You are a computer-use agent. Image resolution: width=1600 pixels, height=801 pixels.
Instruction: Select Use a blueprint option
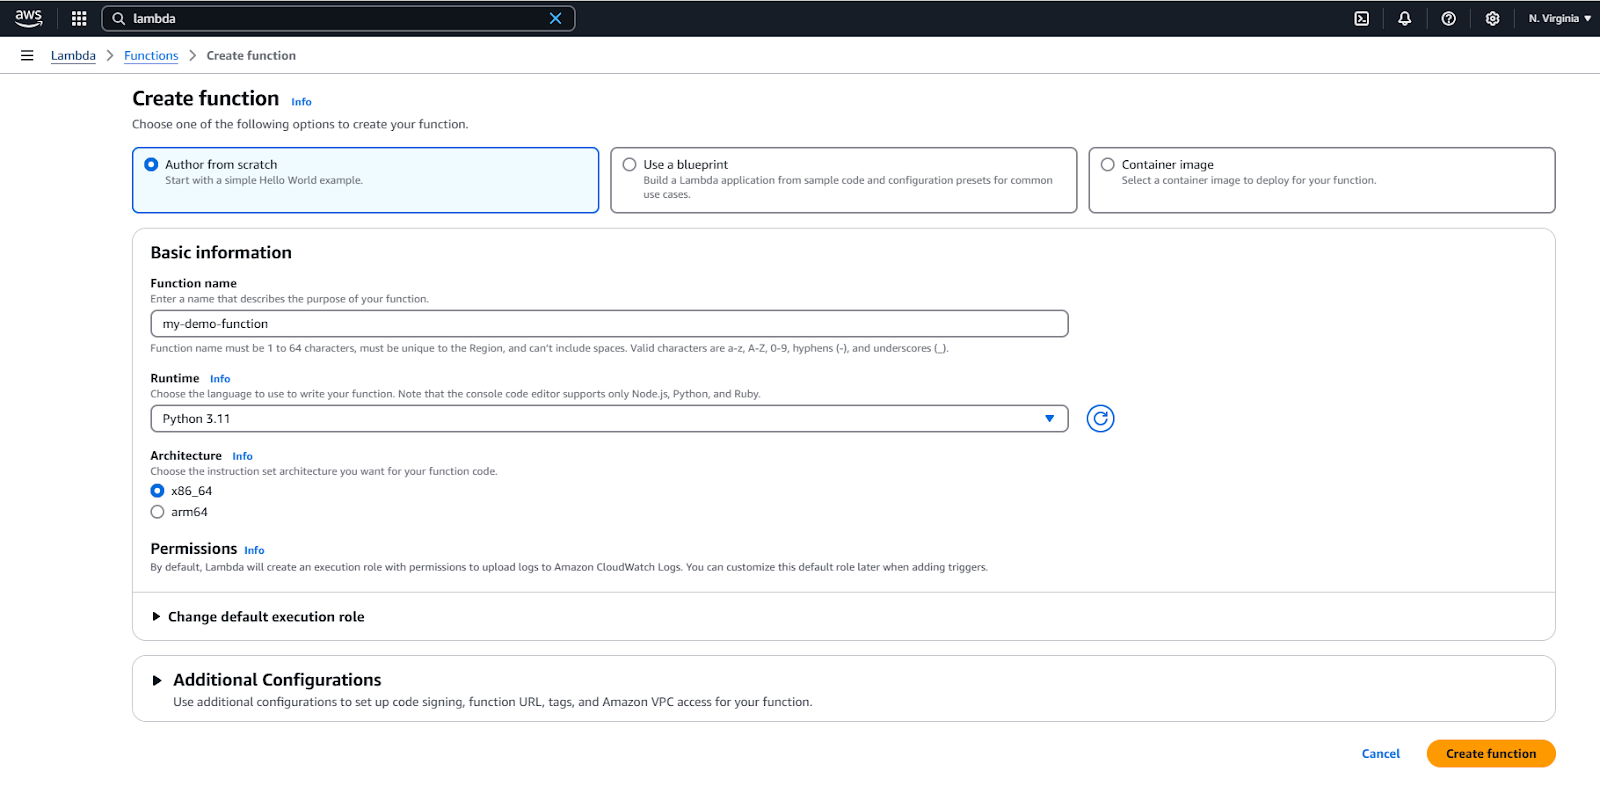[843, 180]
